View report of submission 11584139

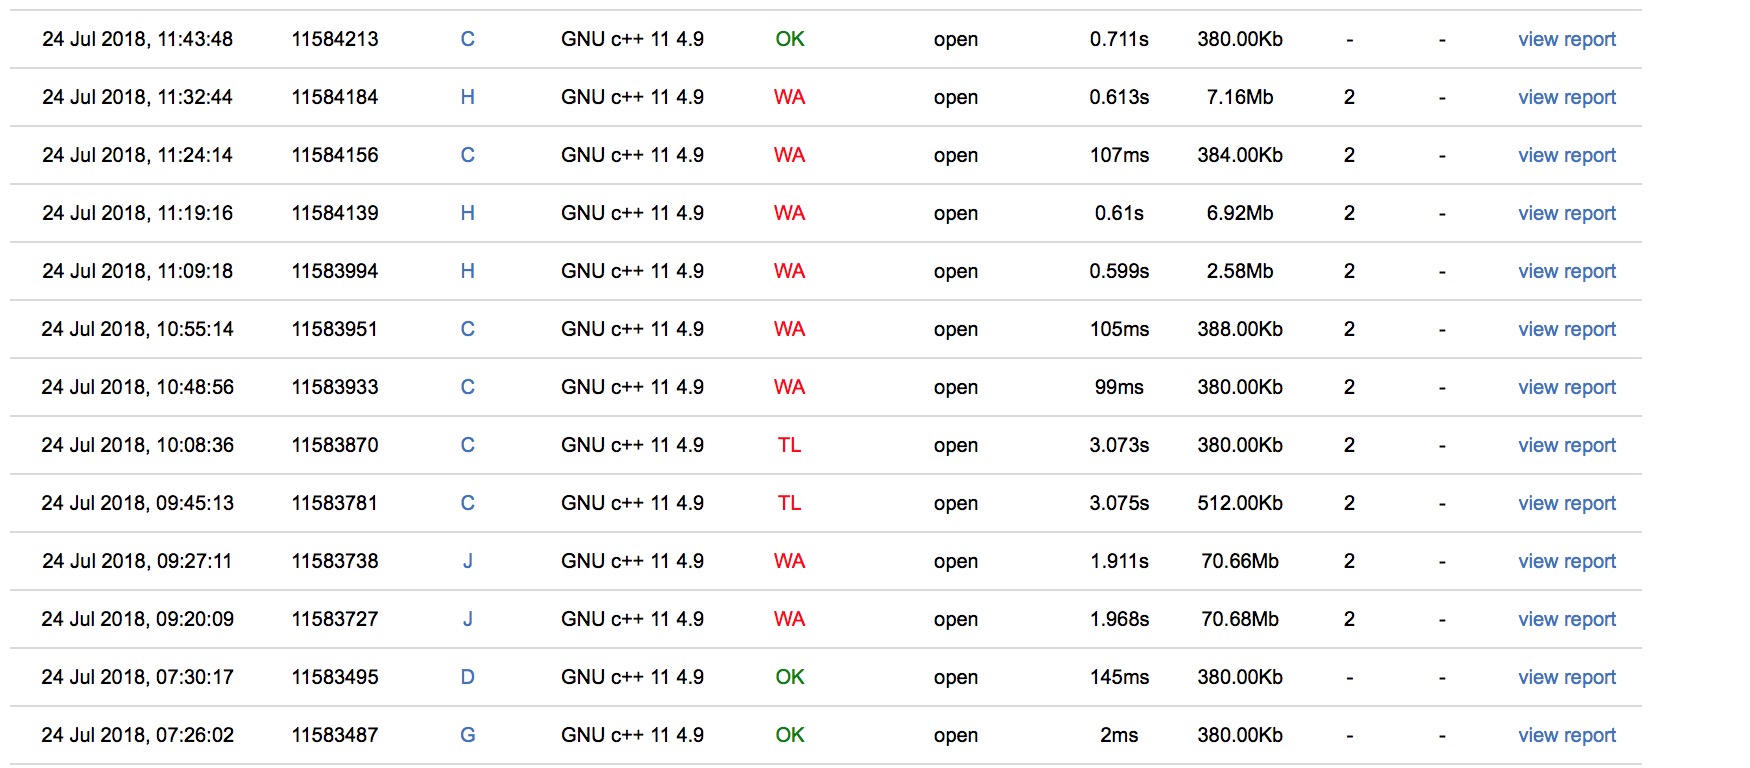[1566, 213]
